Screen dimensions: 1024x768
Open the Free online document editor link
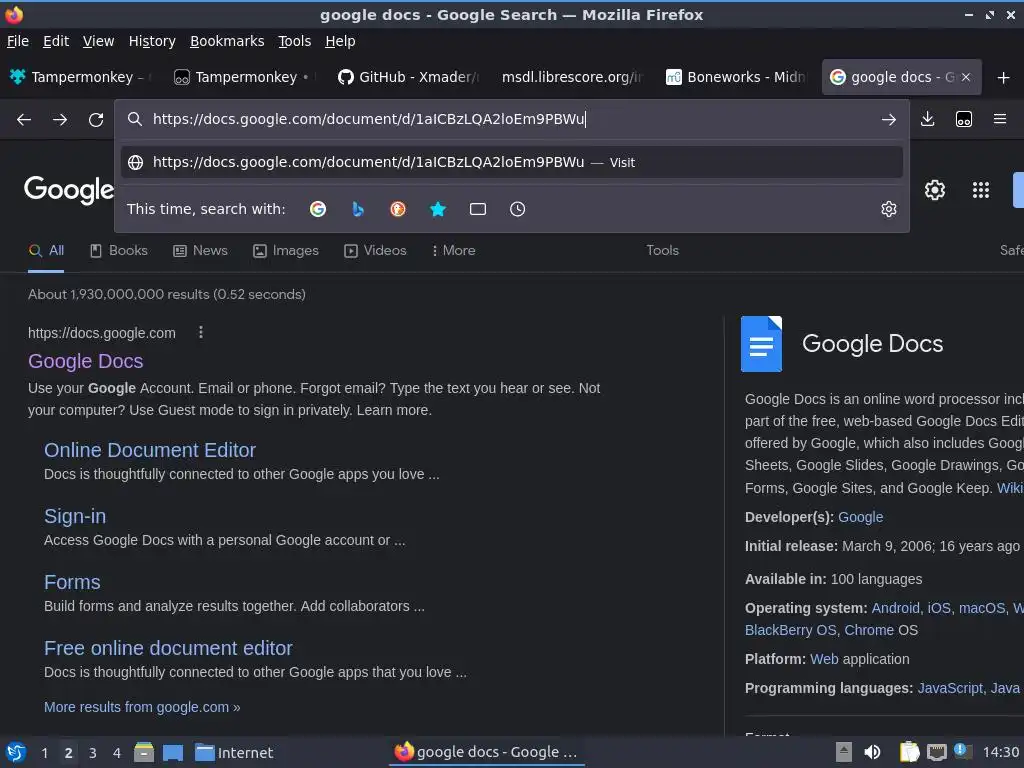(168, 648)
